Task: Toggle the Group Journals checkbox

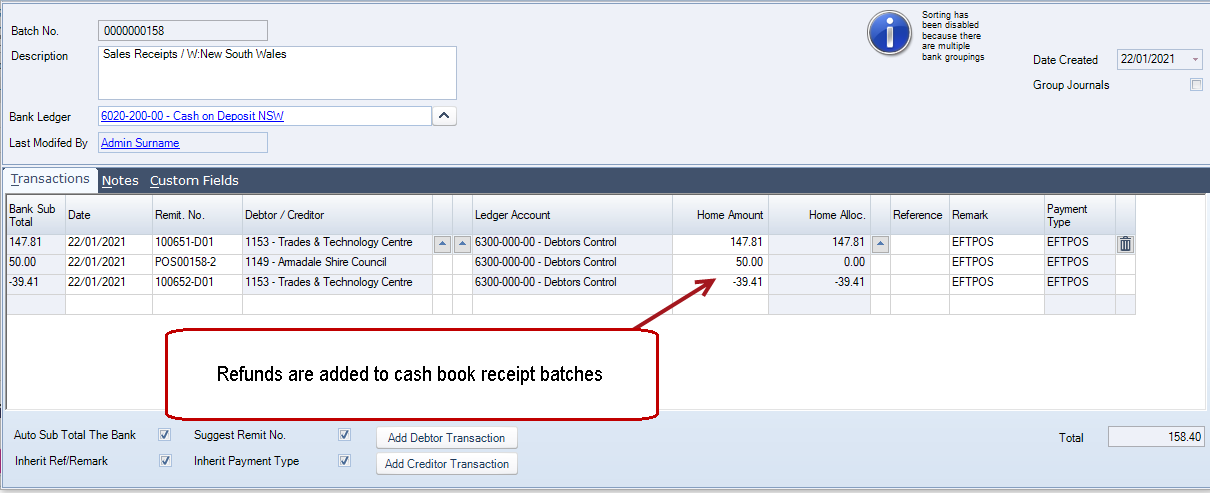Action: pos(1196,85)
